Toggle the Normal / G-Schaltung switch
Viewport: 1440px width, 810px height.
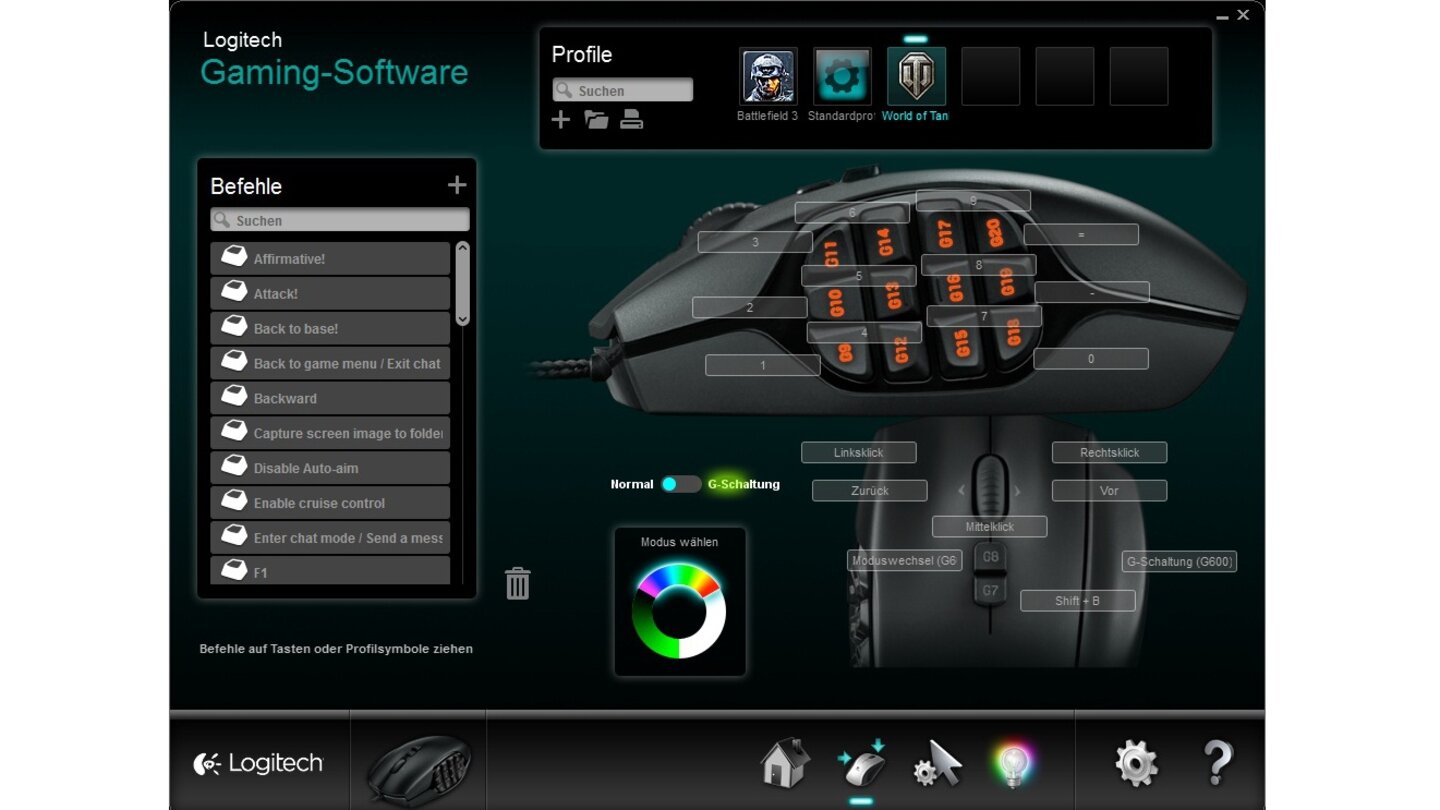pos(680,484)
